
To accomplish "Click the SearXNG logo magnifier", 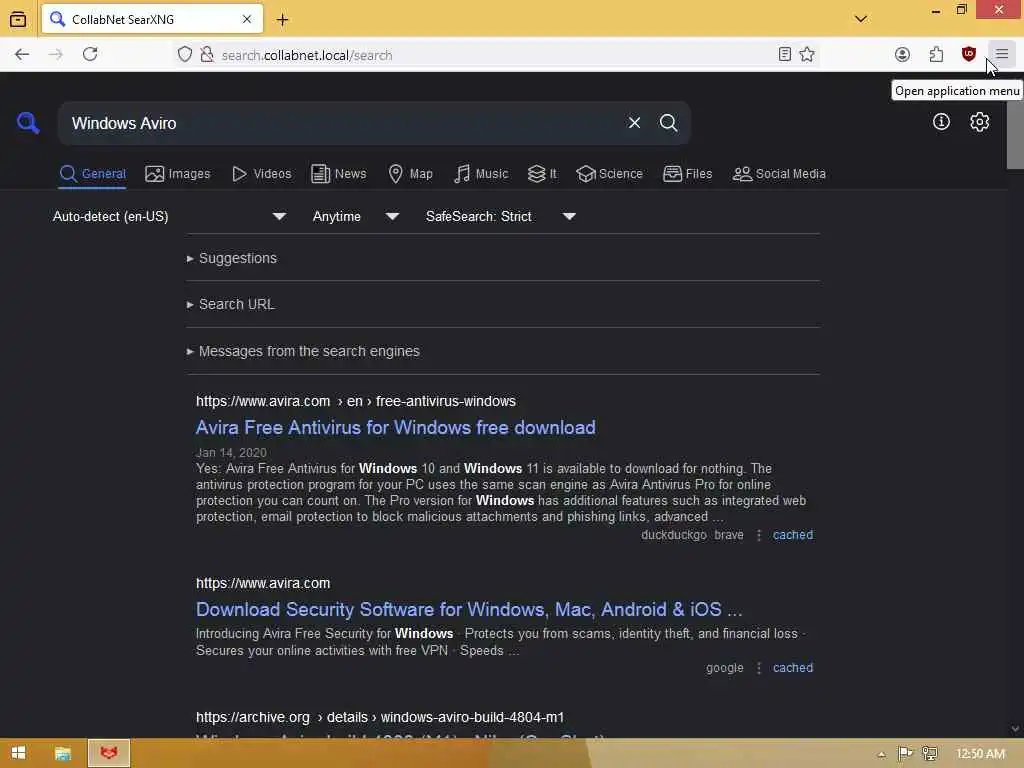I will click(28, 123).
